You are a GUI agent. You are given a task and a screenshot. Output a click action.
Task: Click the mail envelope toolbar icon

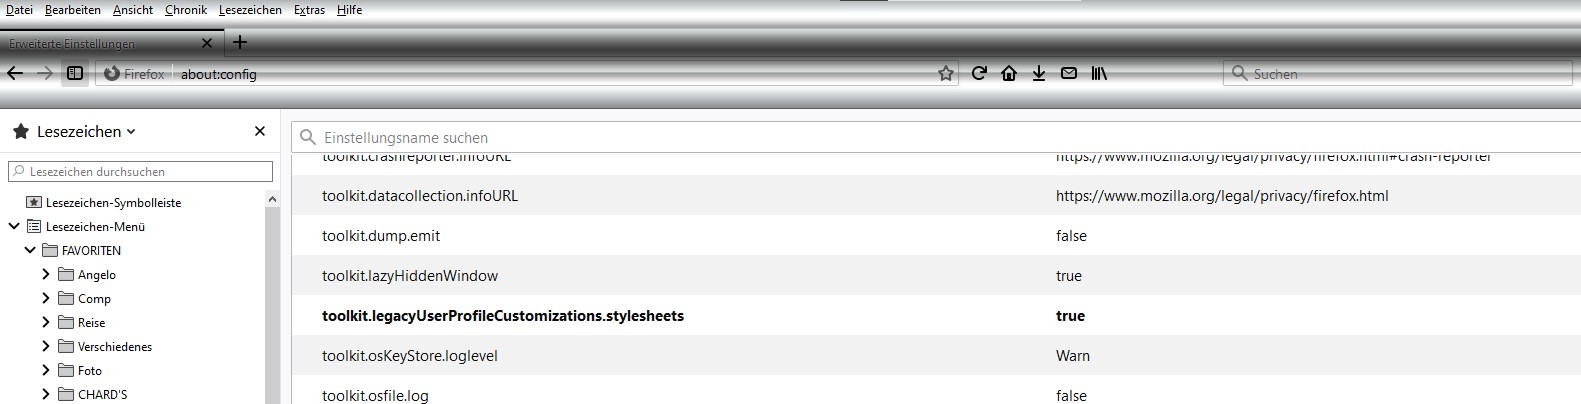point(1069,73)
